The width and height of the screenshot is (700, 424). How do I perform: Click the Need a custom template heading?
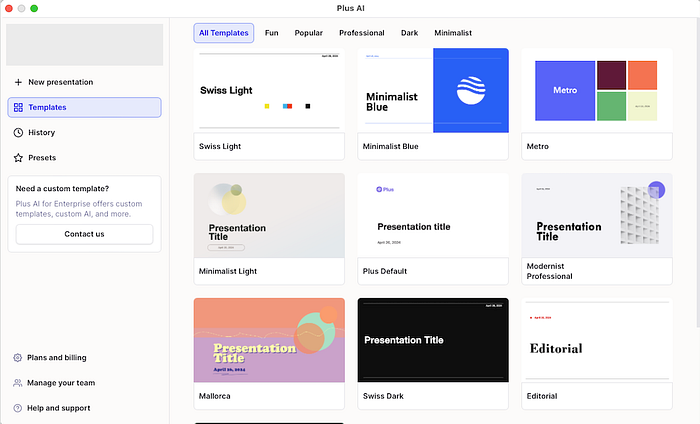click(62, 189)
